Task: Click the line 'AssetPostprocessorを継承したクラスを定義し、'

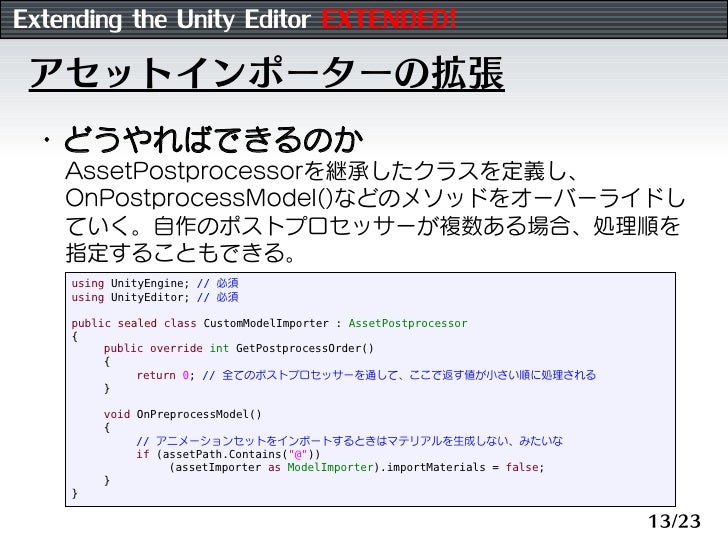Action: pos(321,171)
